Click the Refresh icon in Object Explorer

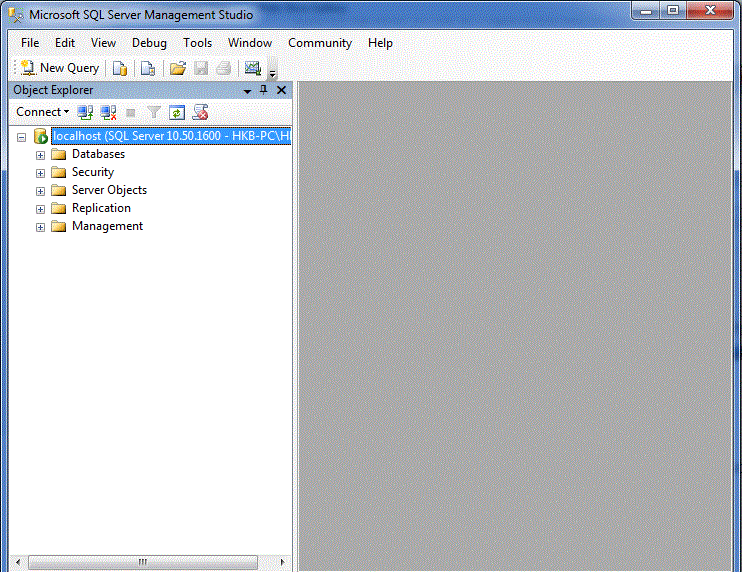tap(177, 113)
